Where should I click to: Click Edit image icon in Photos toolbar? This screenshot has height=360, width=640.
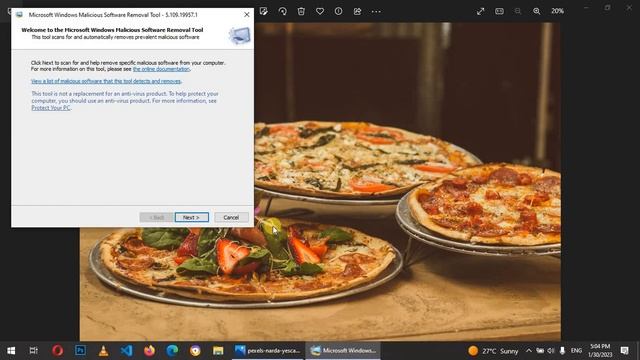pyautogui.click(x=264, y=11)
